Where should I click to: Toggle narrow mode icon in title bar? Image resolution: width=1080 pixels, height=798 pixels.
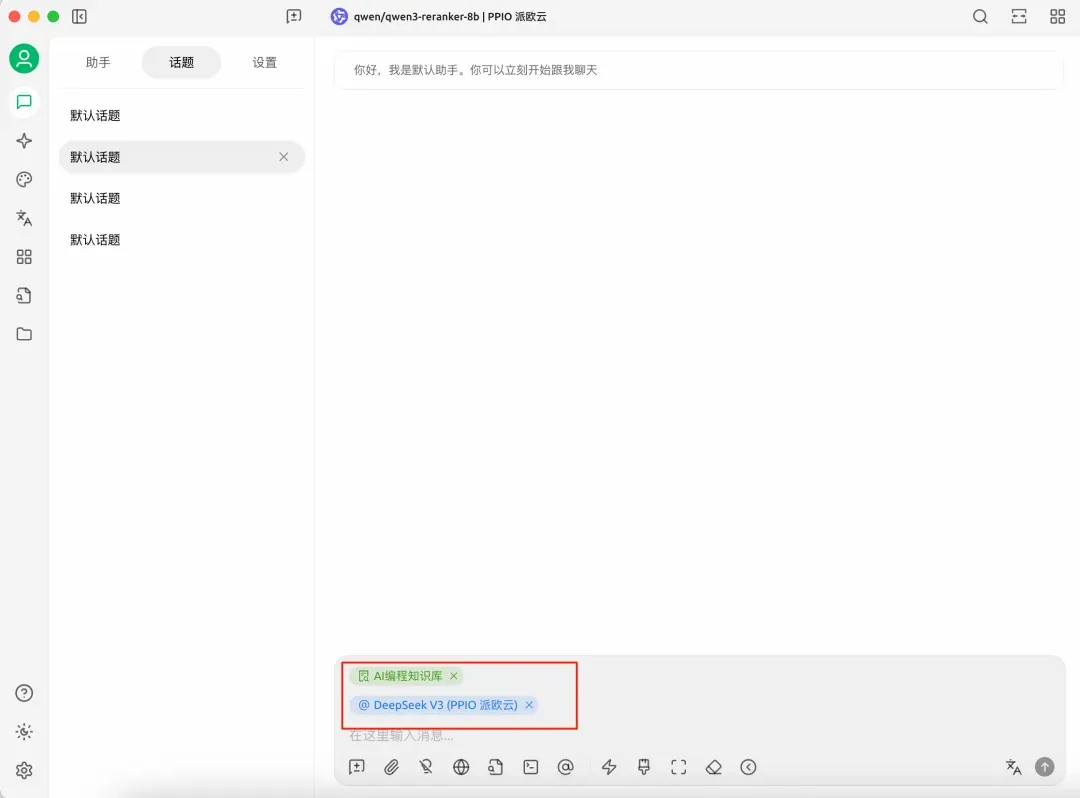[1019, 17]
